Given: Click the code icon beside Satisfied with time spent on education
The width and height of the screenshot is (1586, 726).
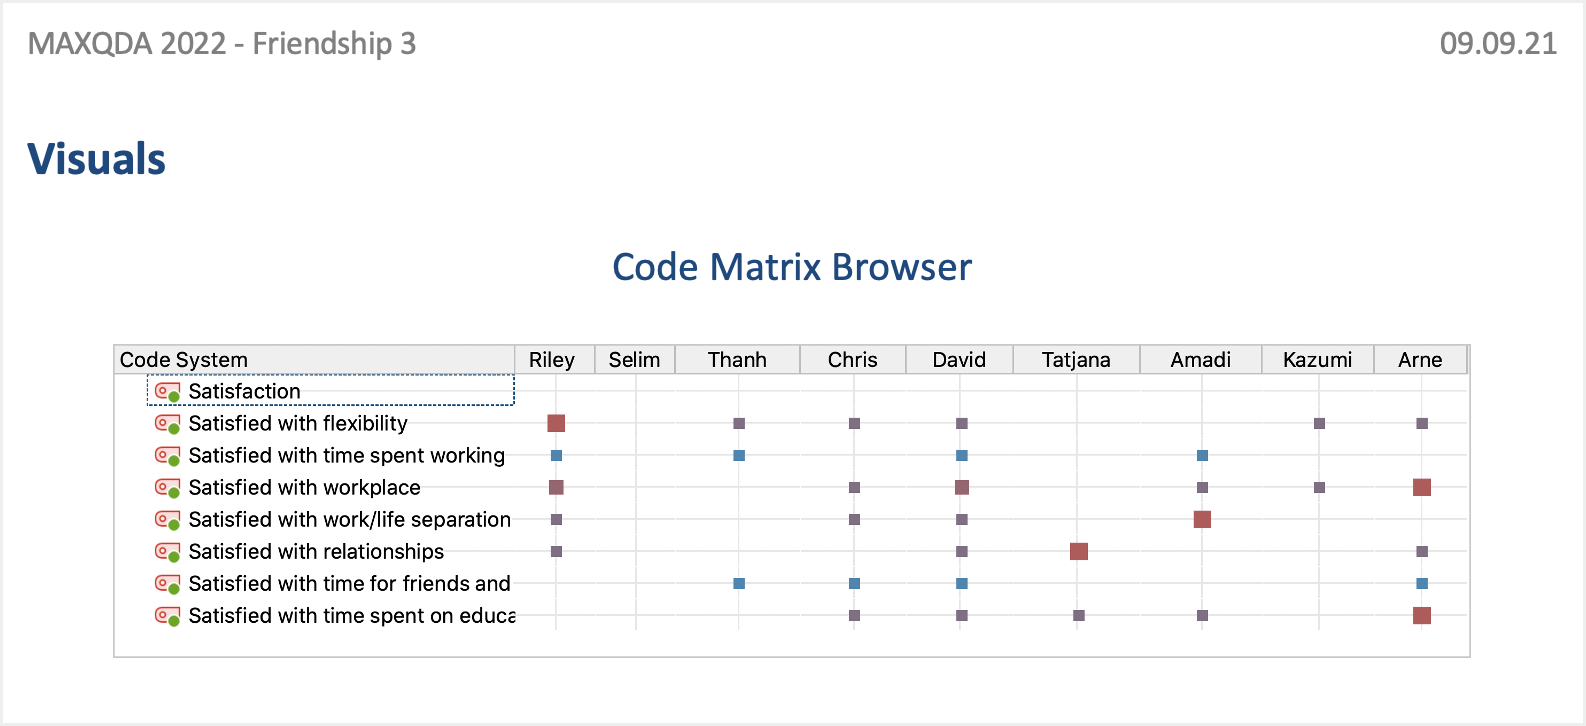Looking at the screenshot, I should click(x=167, y=615).
